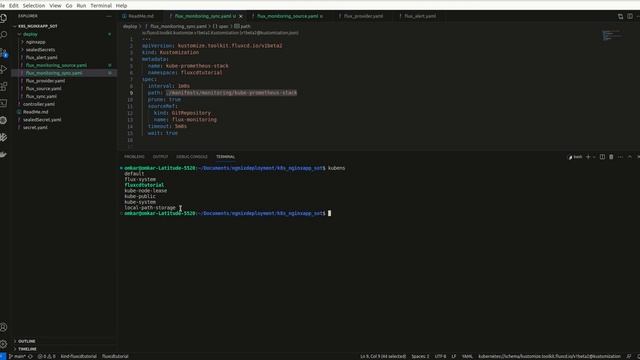Screen dimensions: 640x360
Task: Click the new terminal plus icon
Action: pyautogui.click(x=588, y=157)
